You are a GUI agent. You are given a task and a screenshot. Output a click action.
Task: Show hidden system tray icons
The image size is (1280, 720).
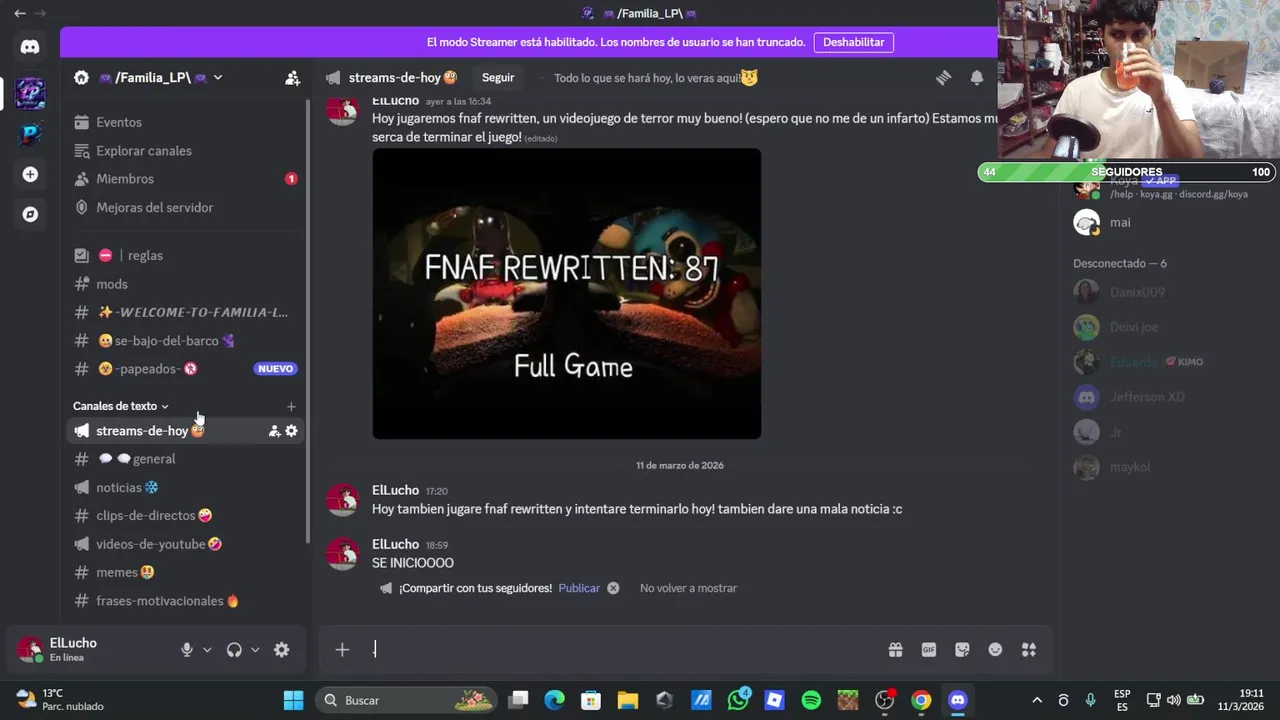click(x=1037, y=700)
